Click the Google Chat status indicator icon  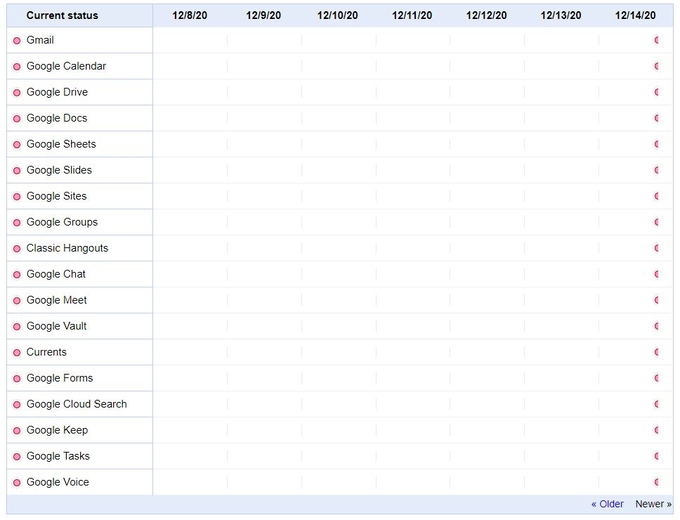tap(17, 275)
